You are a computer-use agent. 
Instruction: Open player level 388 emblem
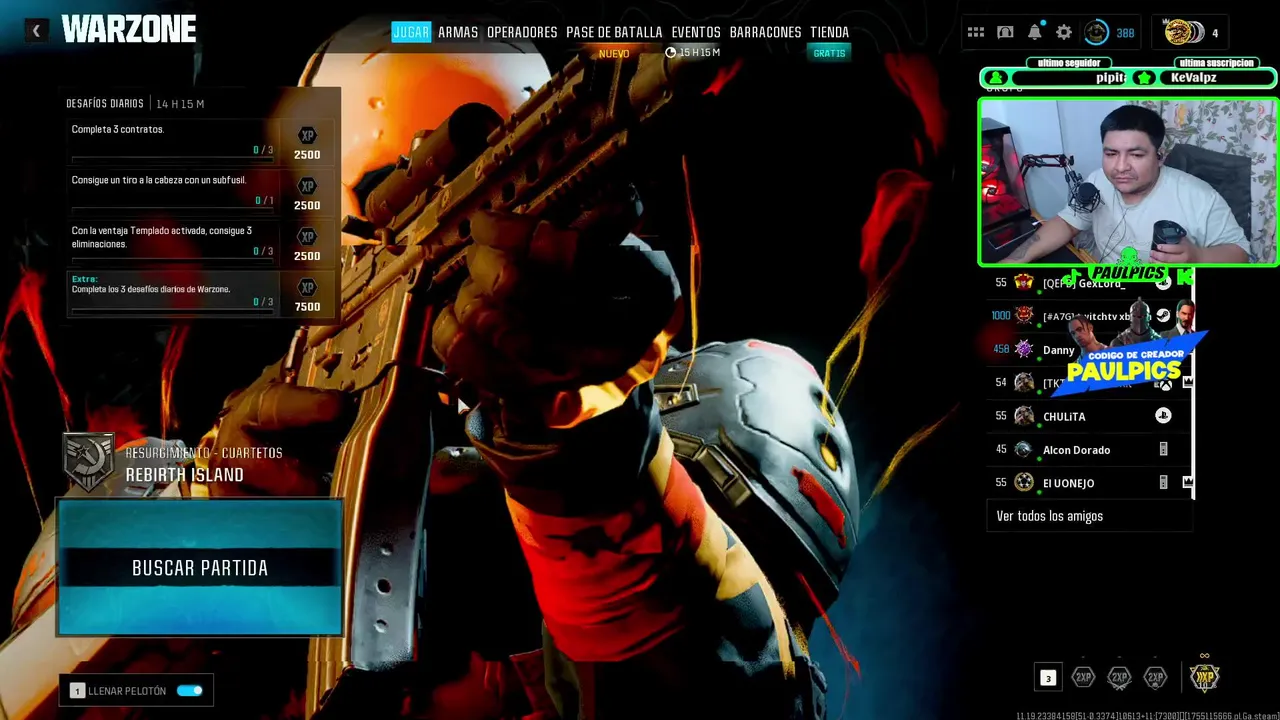tap(1097, 32)
